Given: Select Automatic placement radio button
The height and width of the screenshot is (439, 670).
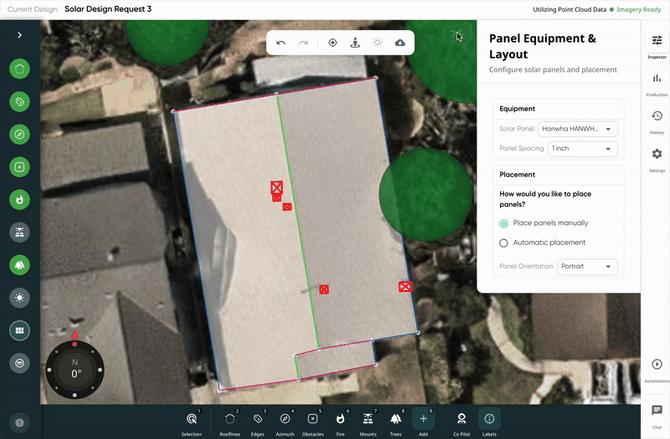Looking at the screenshot, I should click(504, 243).
